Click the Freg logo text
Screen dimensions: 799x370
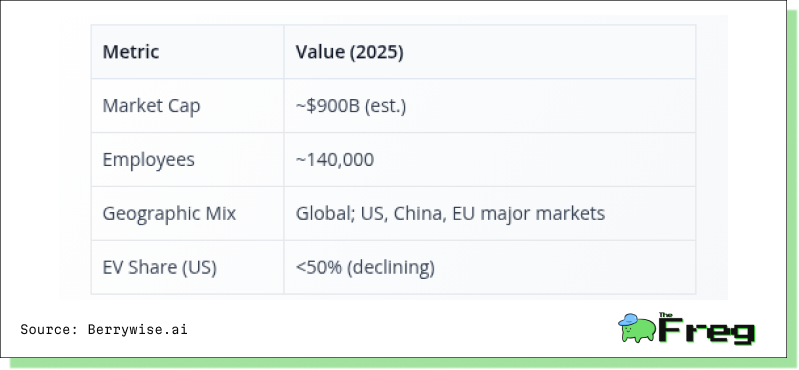pos(707,330)
